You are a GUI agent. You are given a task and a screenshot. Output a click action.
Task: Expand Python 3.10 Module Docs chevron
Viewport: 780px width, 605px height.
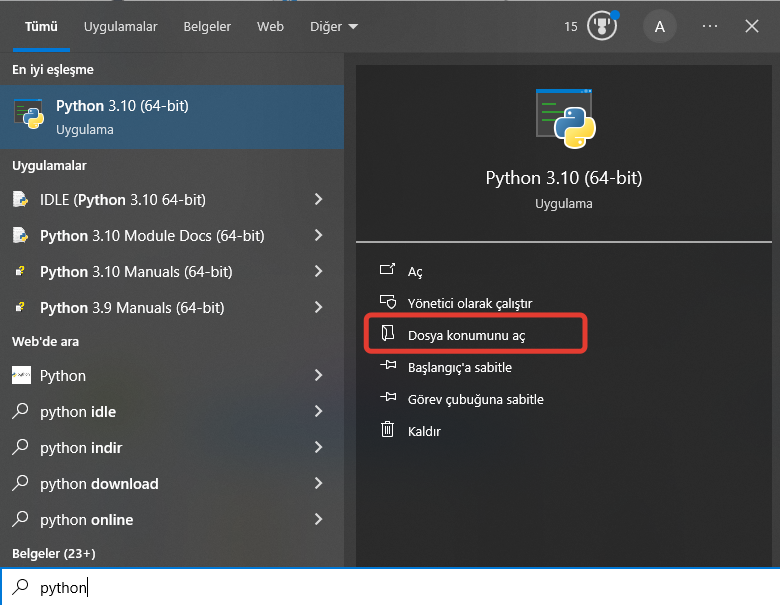tap(318, 235)
